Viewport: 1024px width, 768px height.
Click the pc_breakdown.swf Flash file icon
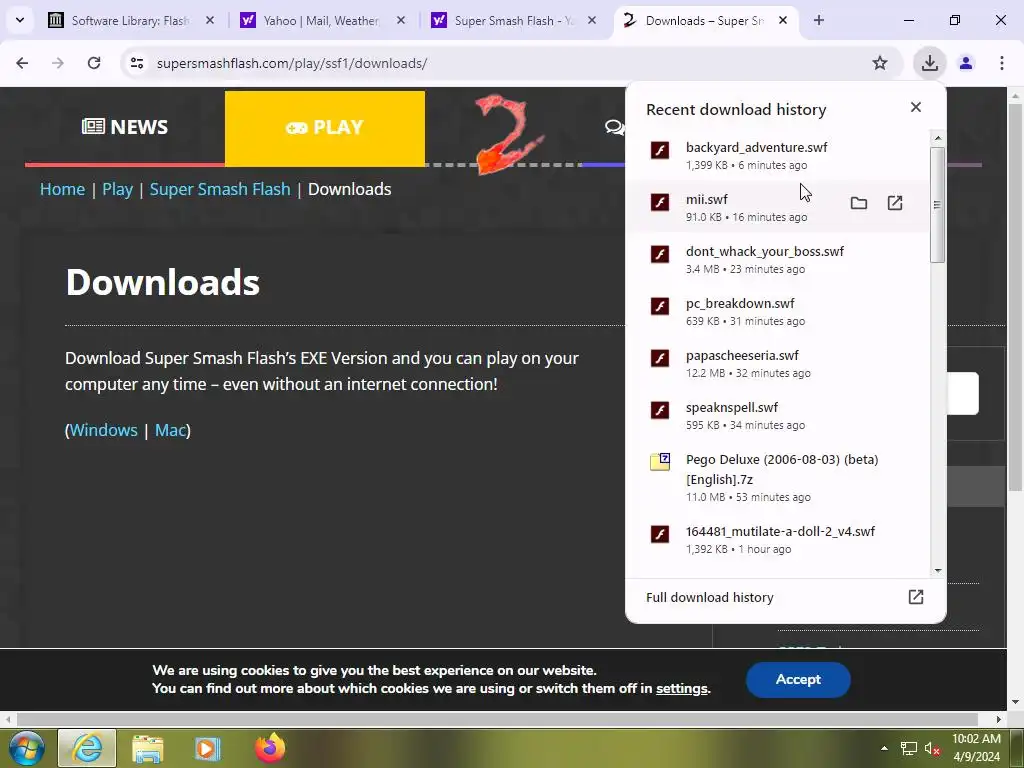tap(660, 306)
